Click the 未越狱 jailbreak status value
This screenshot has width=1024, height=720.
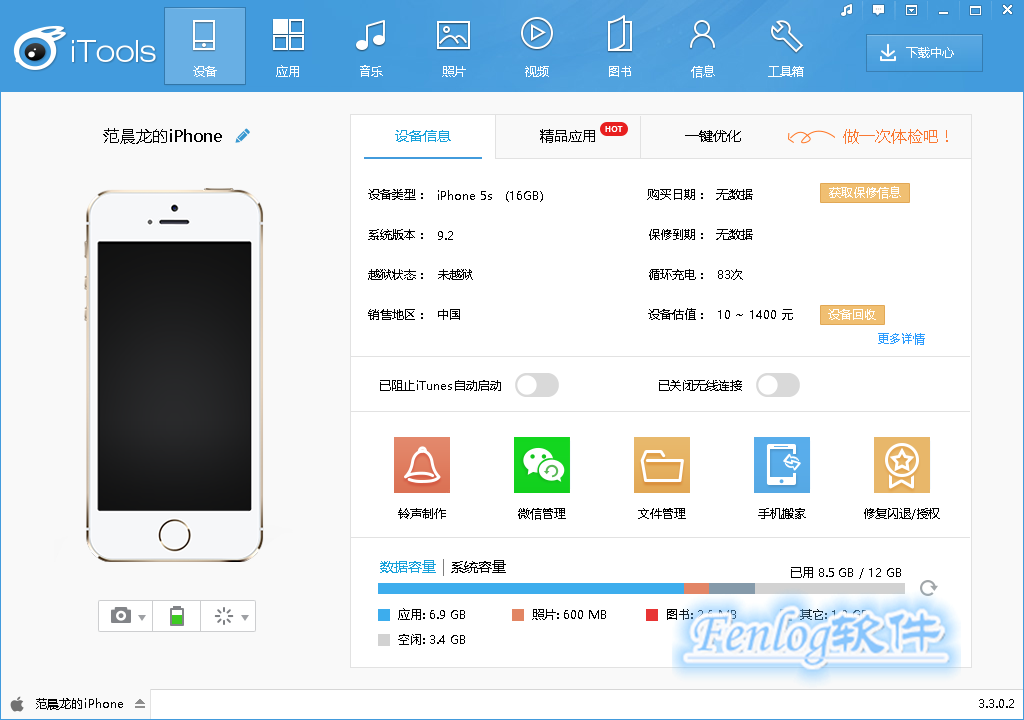(455, 275)
